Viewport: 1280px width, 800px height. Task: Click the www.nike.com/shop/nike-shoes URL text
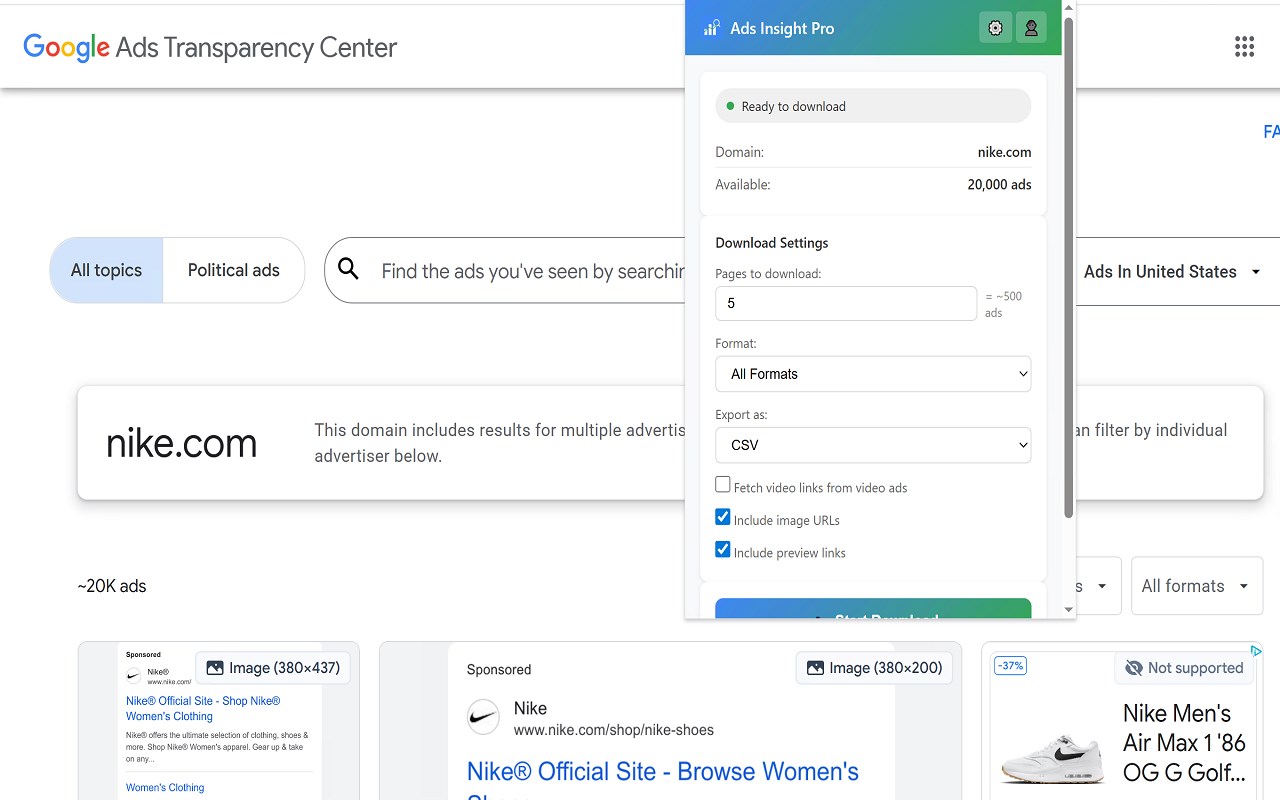coord(614,730)
